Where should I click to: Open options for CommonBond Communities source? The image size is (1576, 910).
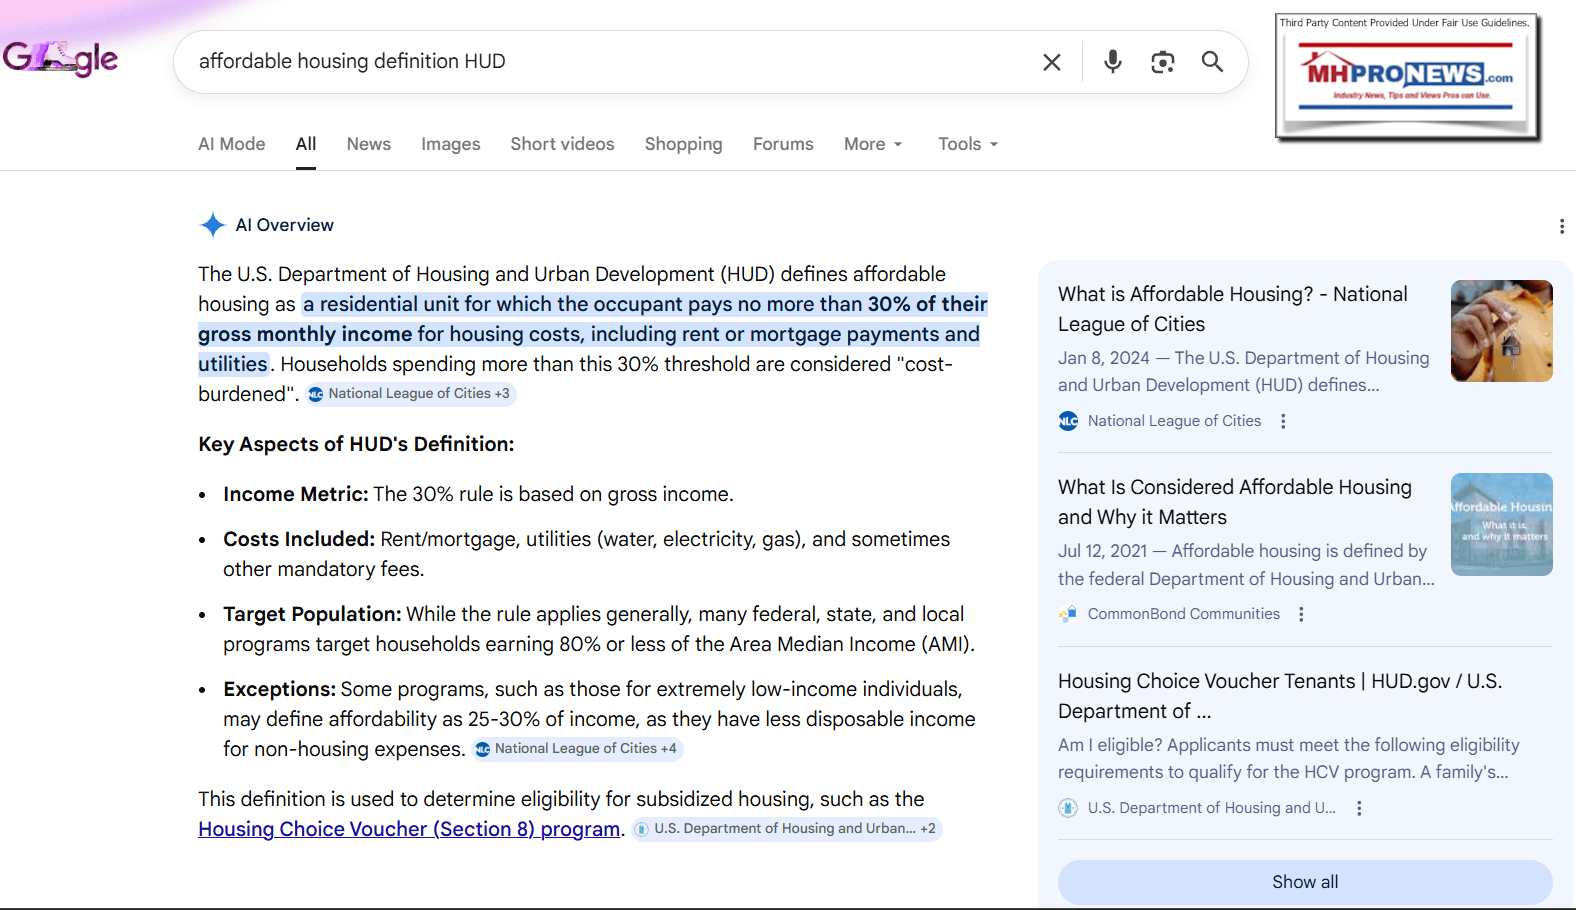click(x=1301, y=615)
